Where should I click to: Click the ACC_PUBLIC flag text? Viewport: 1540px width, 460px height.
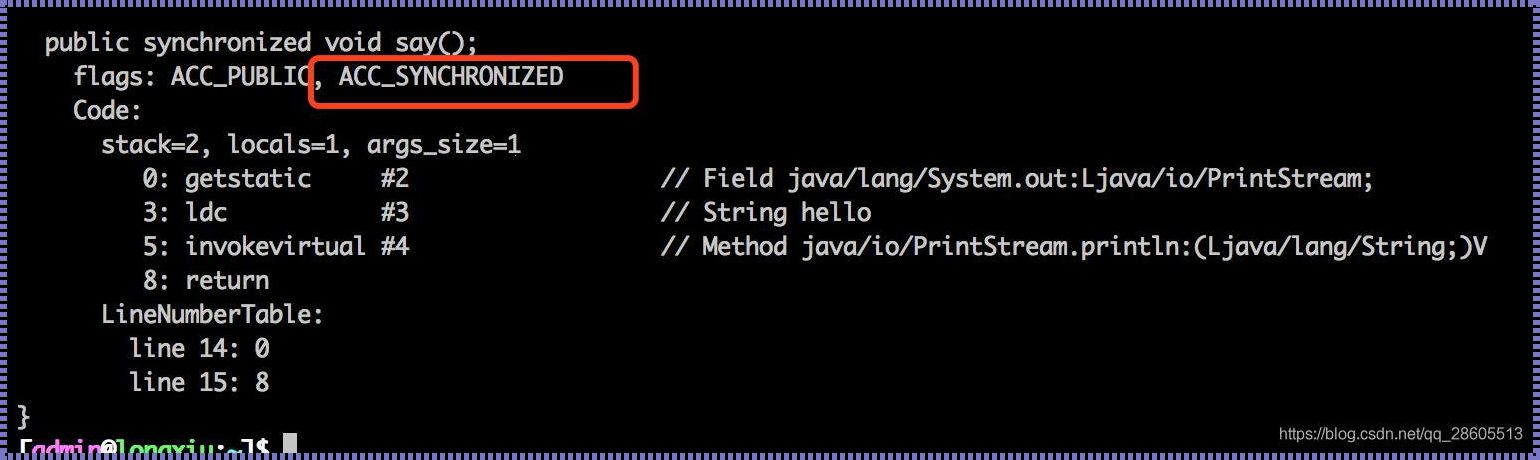[240, 76]
